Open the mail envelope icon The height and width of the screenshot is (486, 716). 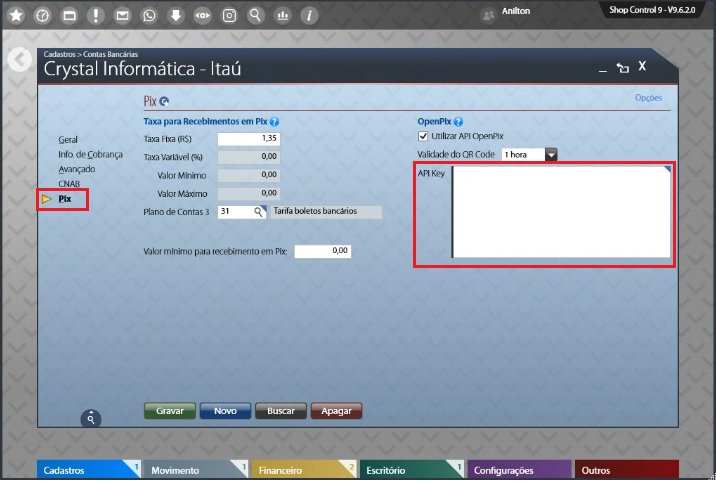(122, 16)
